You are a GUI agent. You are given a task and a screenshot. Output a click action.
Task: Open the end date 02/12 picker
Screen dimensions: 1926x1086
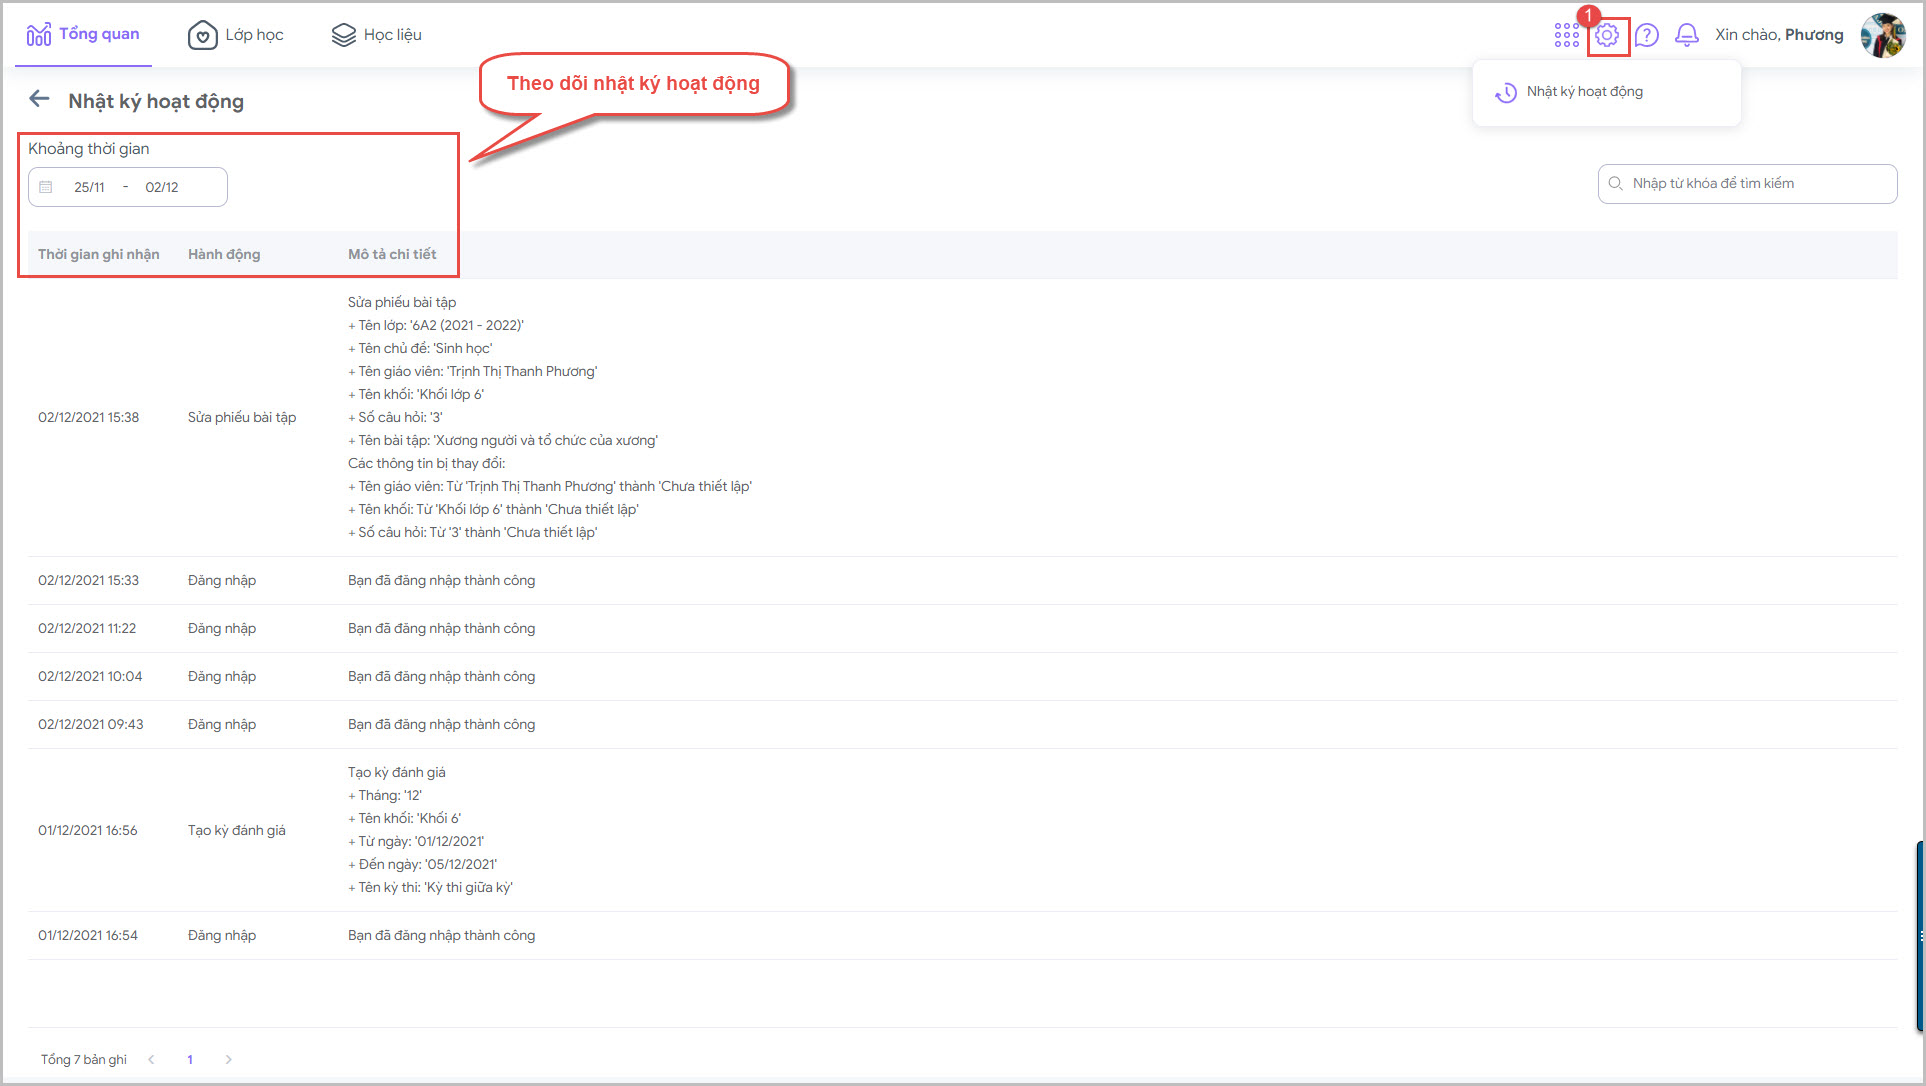click(x=162, y=187)
